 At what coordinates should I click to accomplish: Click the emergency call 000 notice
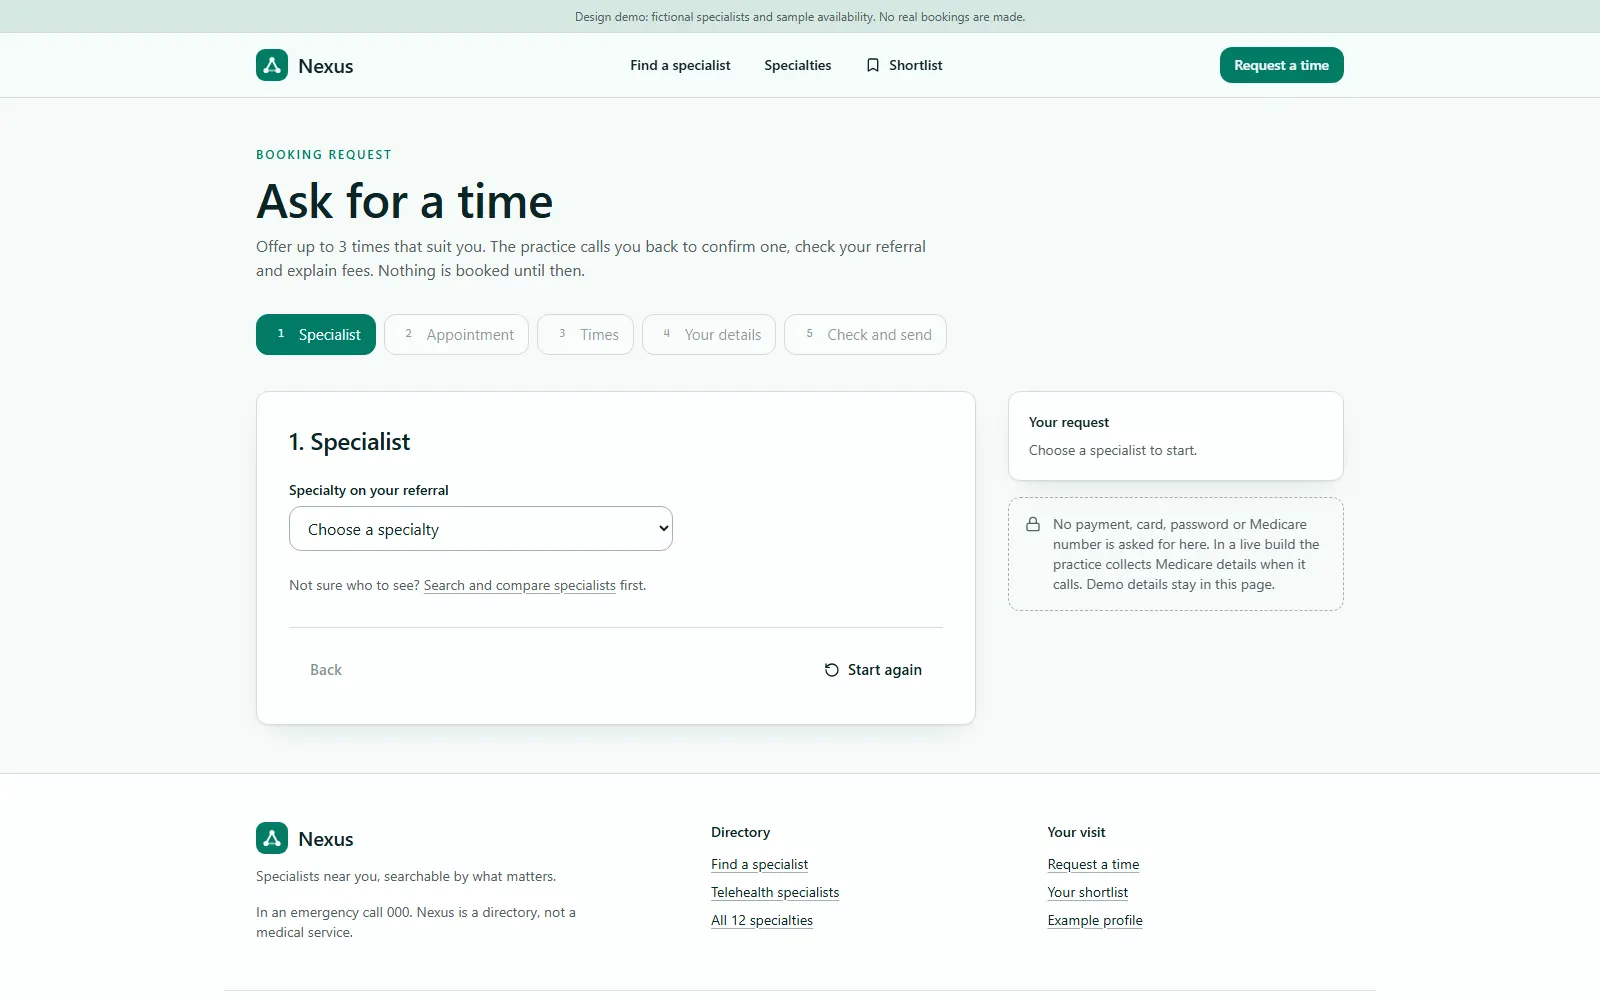416,922
